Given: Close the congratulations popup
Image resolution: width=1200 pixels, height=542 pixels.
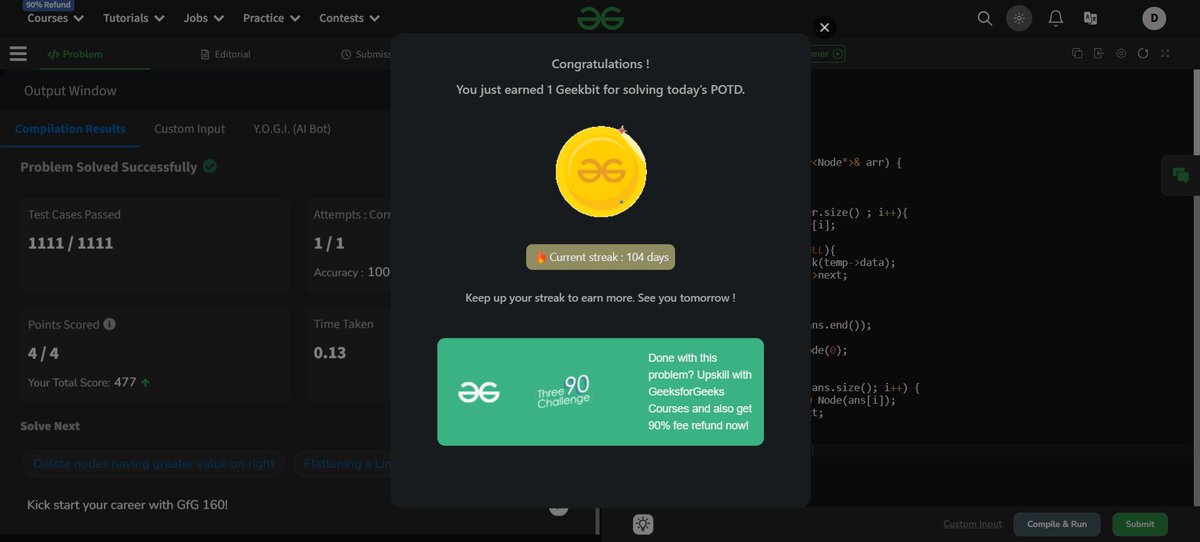Looking at the screenshot, I should pyautogui.click(x=824, y=29).
